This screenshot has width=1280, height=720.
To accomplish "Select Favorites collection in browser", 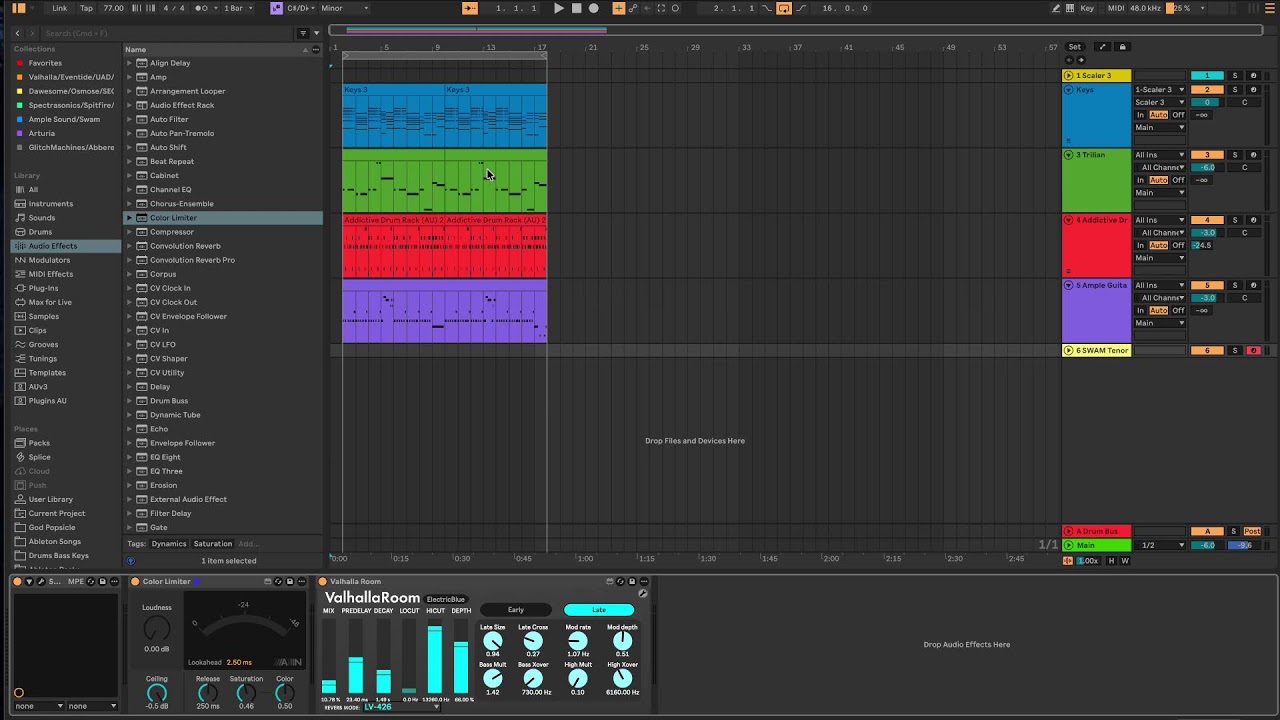I will pos(44,63).
